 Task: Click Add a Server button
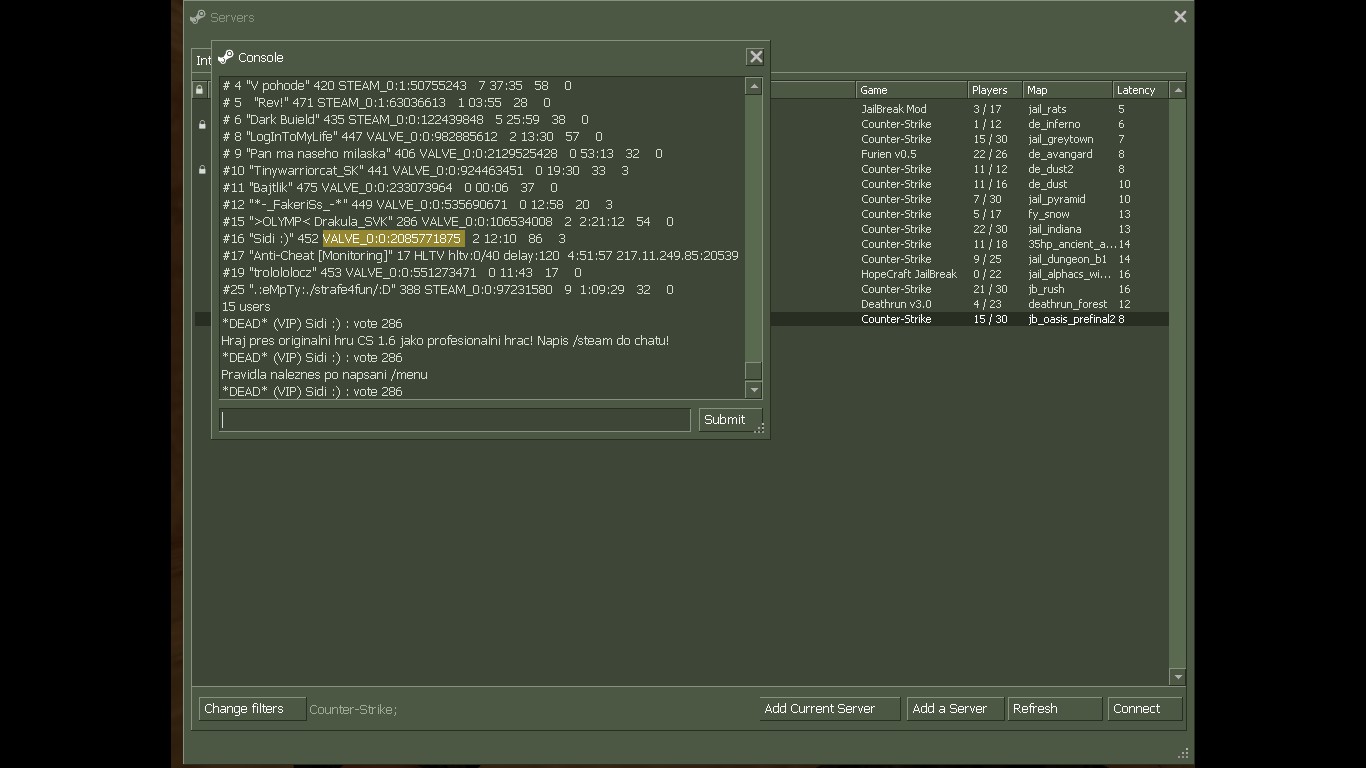[x=954, y=709]
